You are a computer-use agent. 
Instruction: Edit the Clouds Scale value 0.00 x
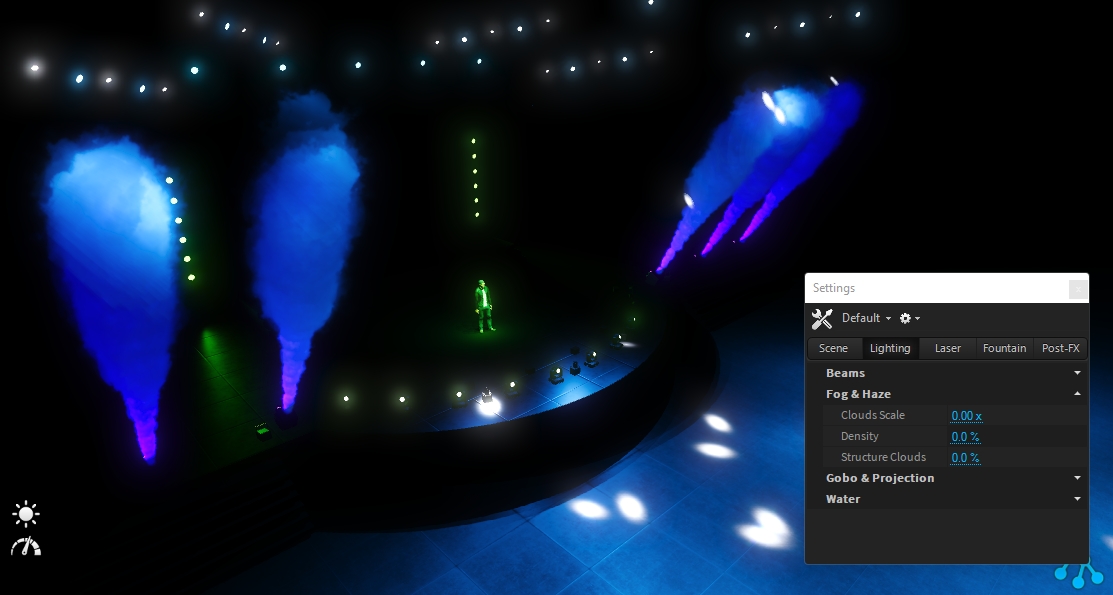[966, 415]
